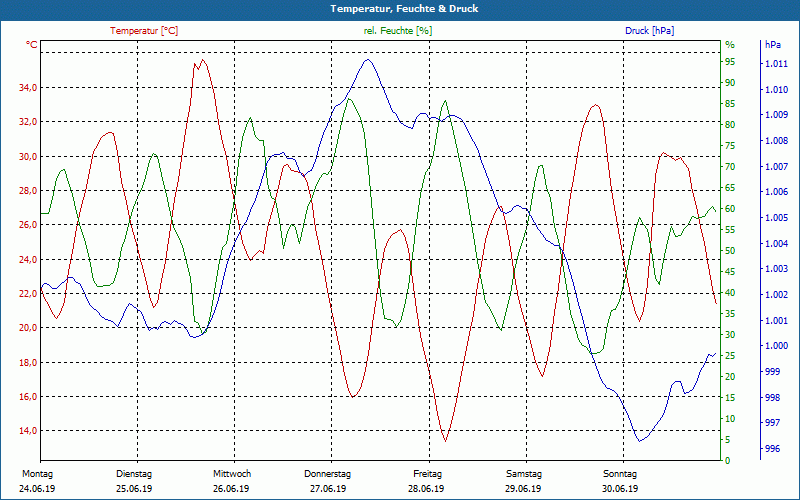Click humidity axis value '65'
The height and width of the screenshot is (500, 800).
pyautogui.click(x=730, y=188)
